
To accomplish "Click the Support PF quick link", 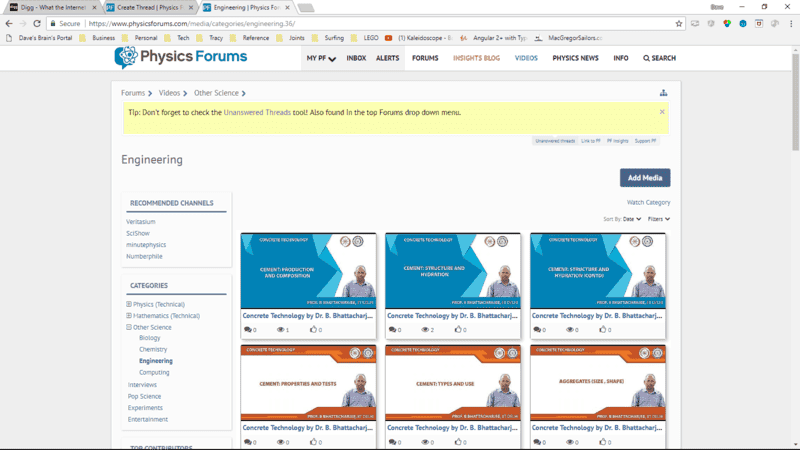I will click(645, 141).
